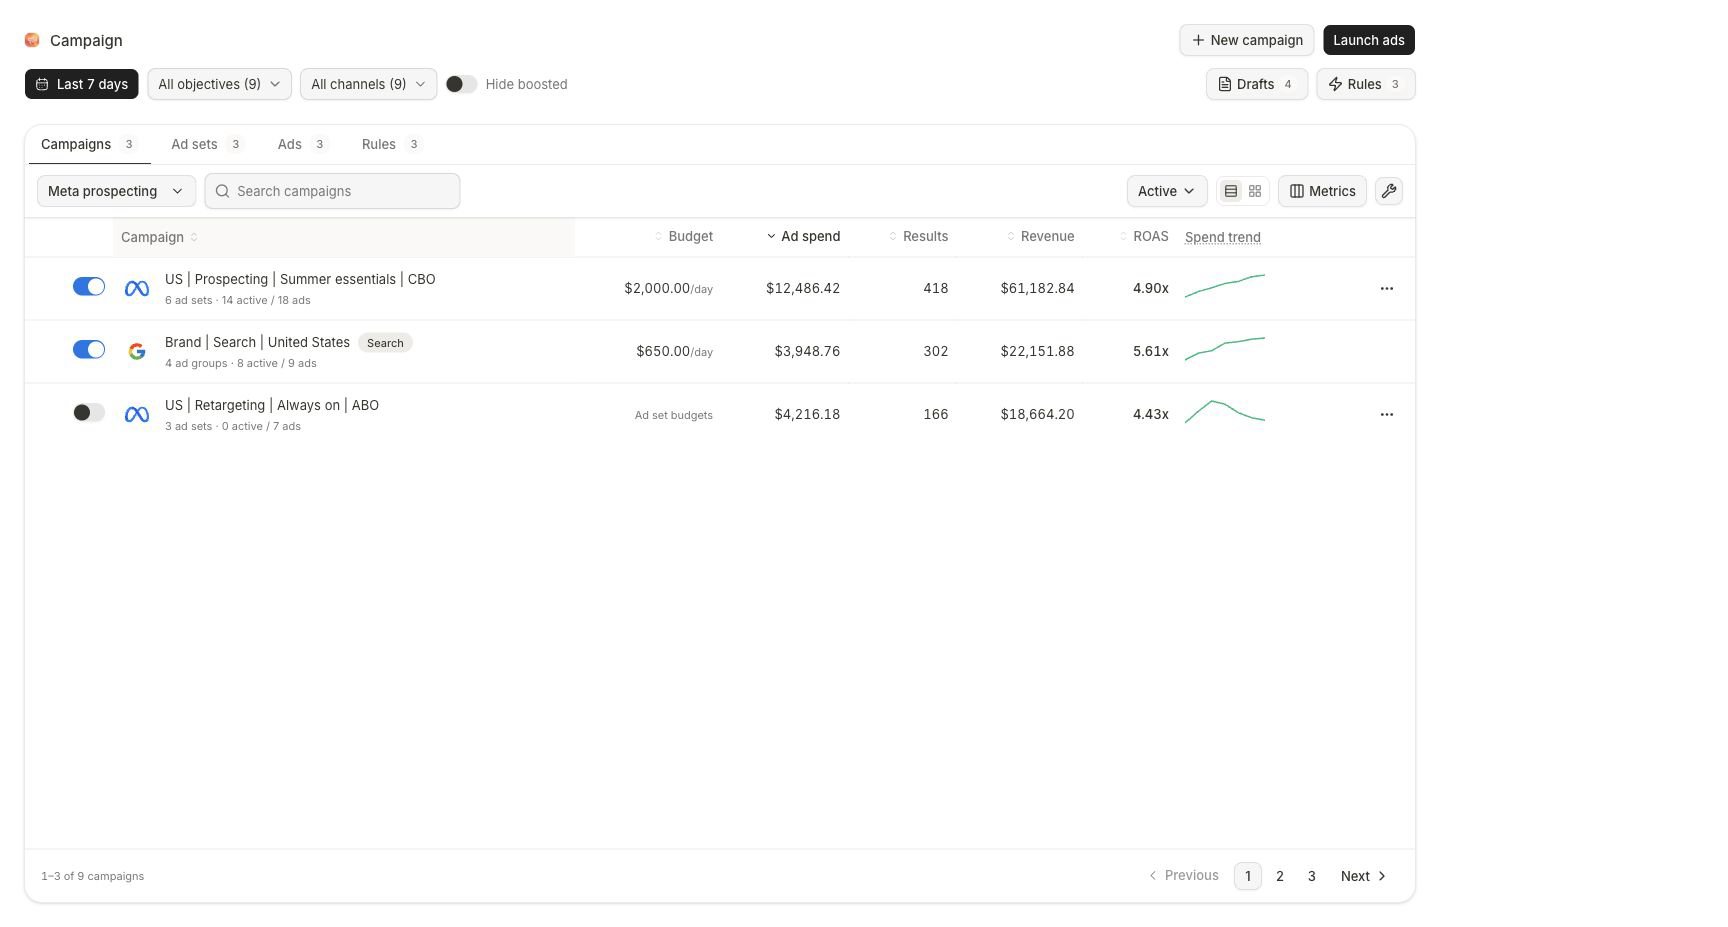Switch to list view layout icon
Screen dimensions: 1728x927
tap(1231, 191)
